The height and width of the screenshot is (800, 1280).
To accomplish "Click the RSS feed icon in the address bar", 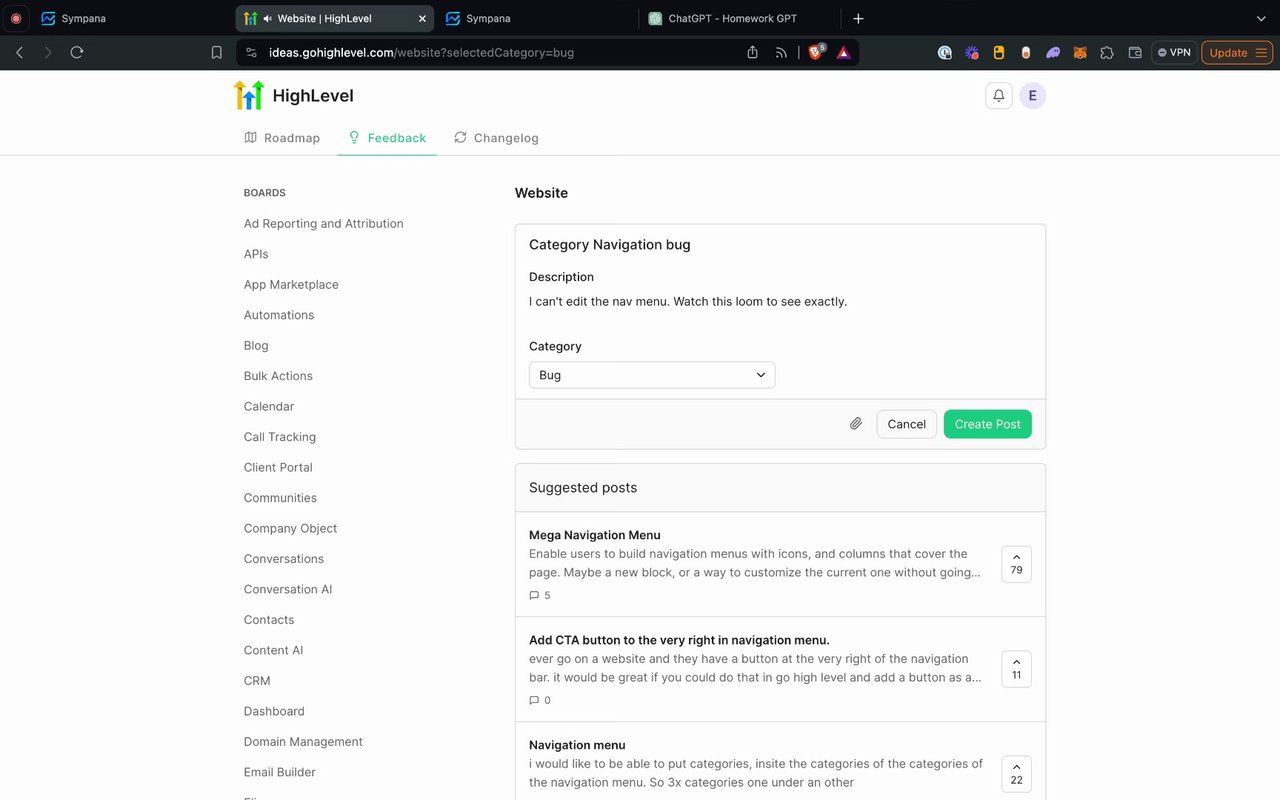I will tap(781, 52).
